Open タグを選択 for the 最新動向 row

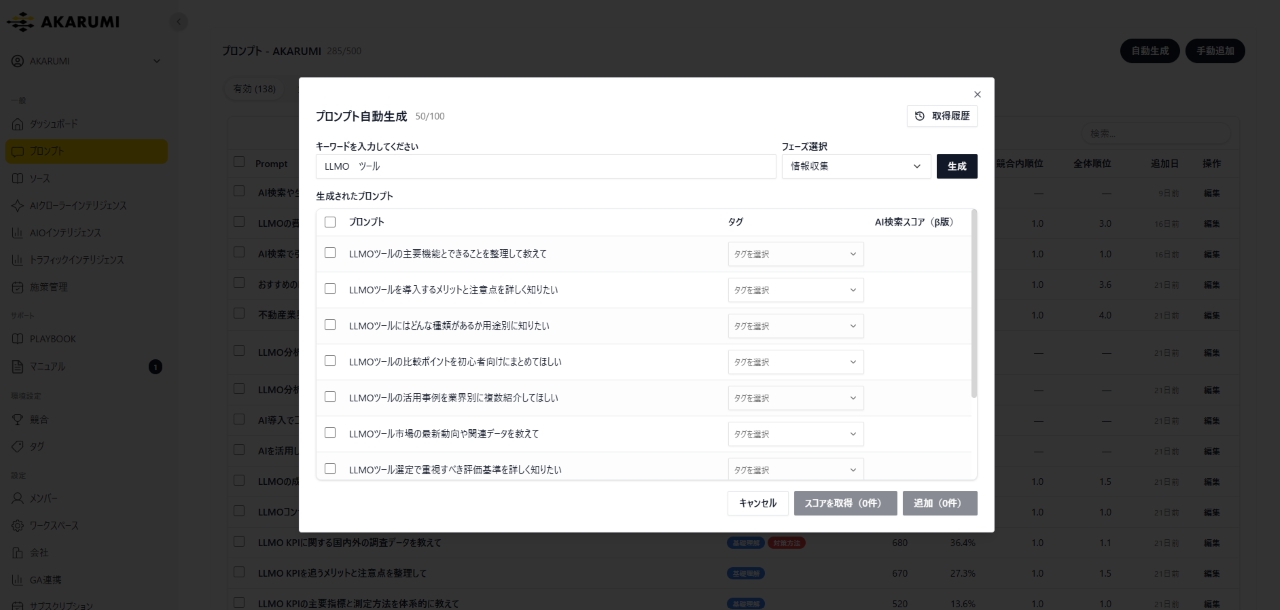(x=795, y=434)
